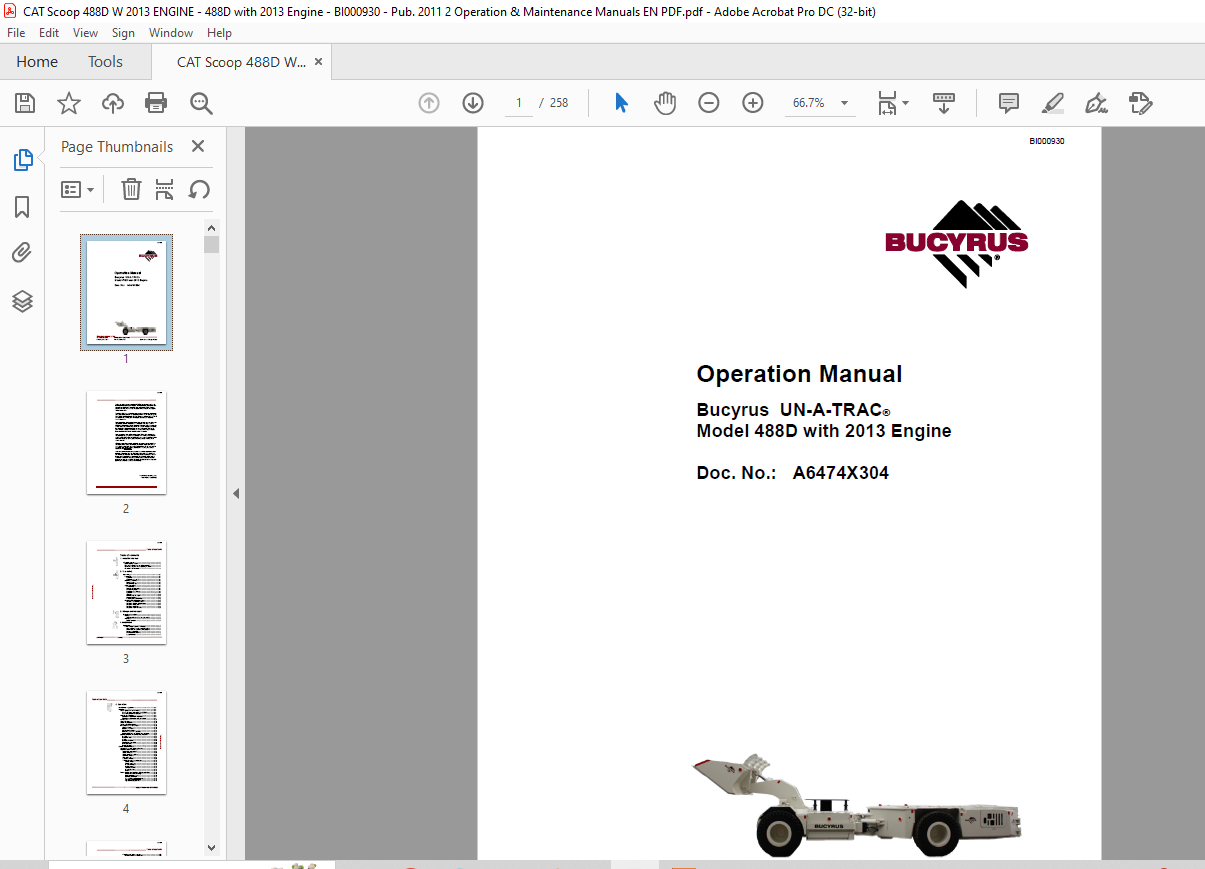
Task: Open the Sign menu
Action: (x=123, y=33)
